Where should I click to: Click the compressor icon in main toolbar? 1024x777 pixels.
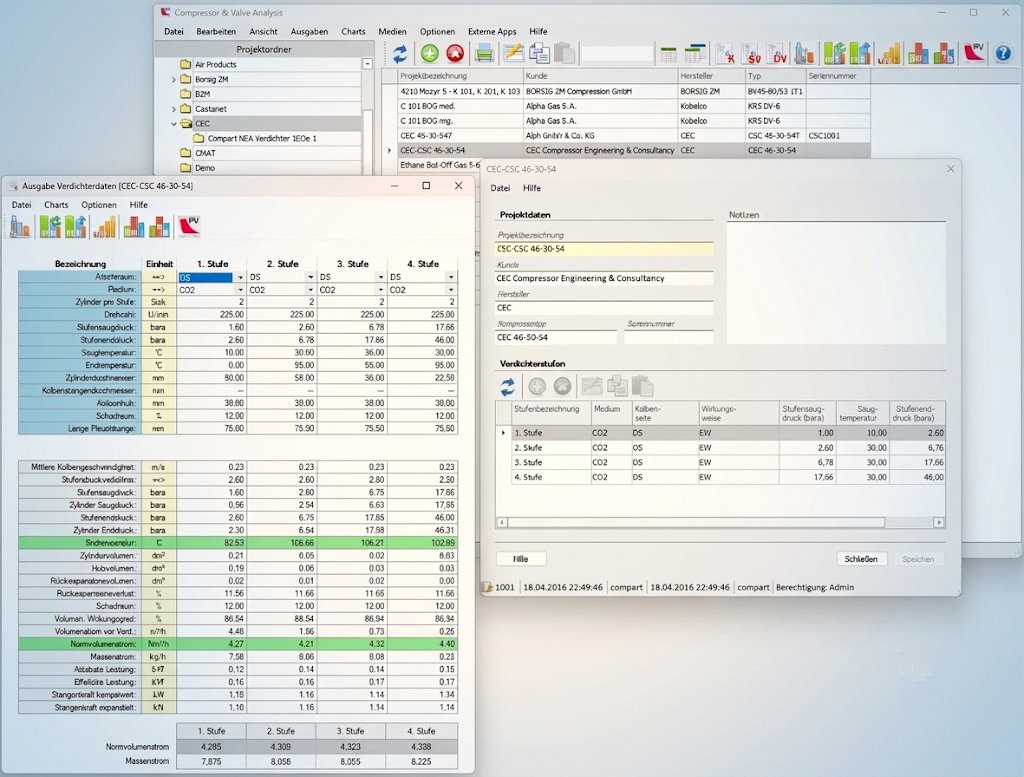click(804, 54)
